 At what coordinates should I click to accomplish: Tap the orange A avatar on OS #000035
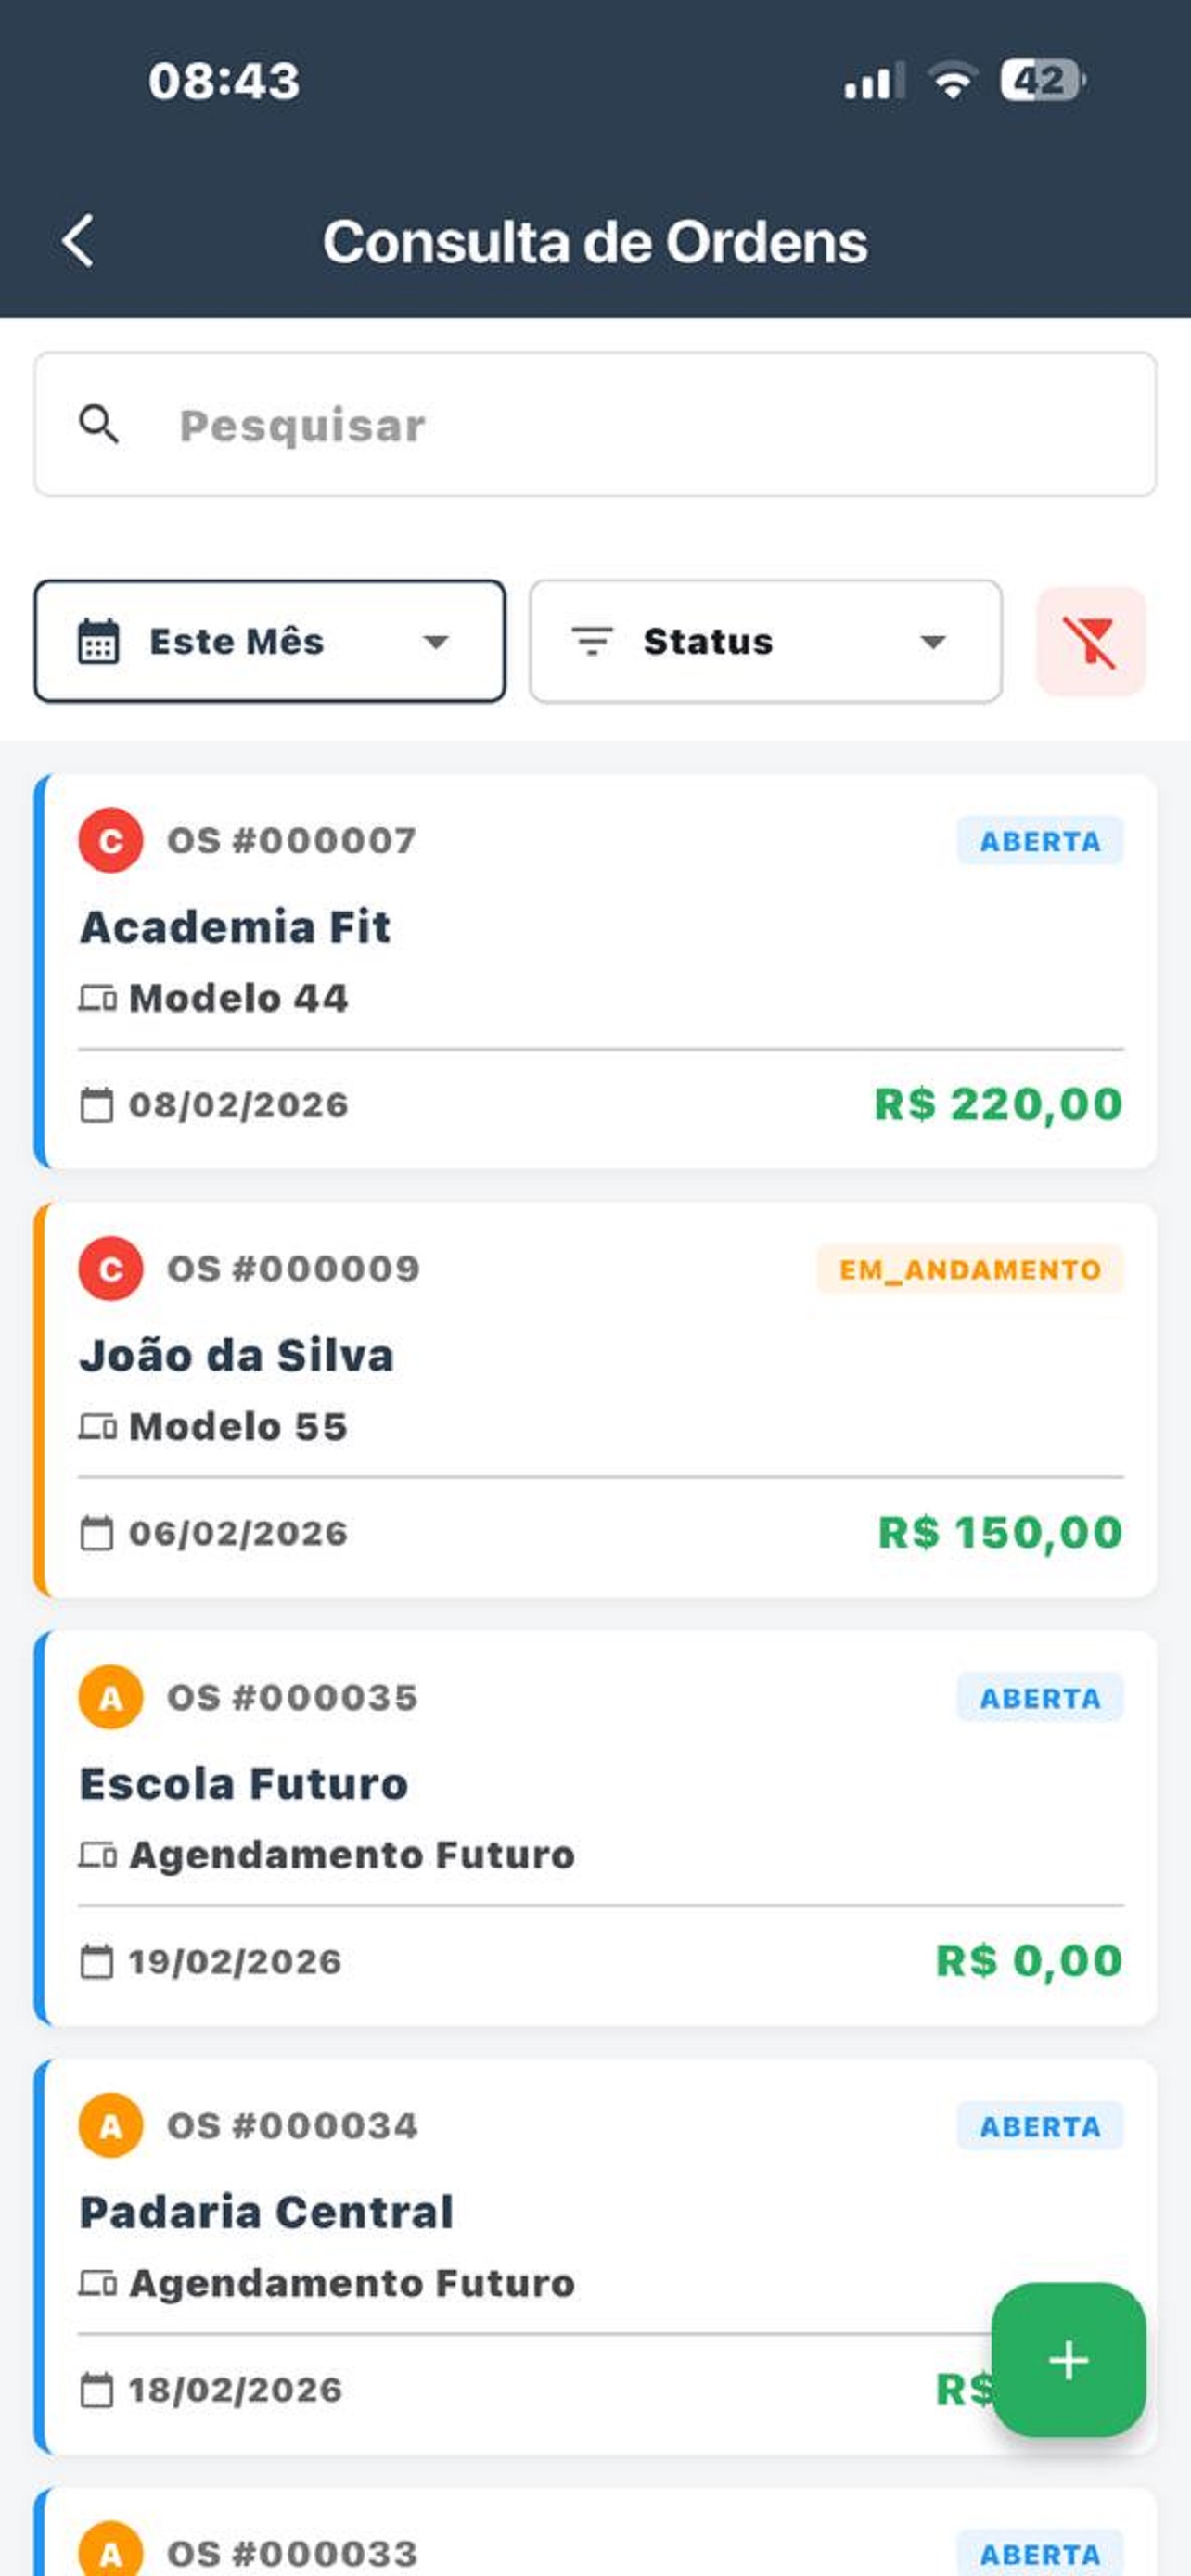click(110, 1697)
